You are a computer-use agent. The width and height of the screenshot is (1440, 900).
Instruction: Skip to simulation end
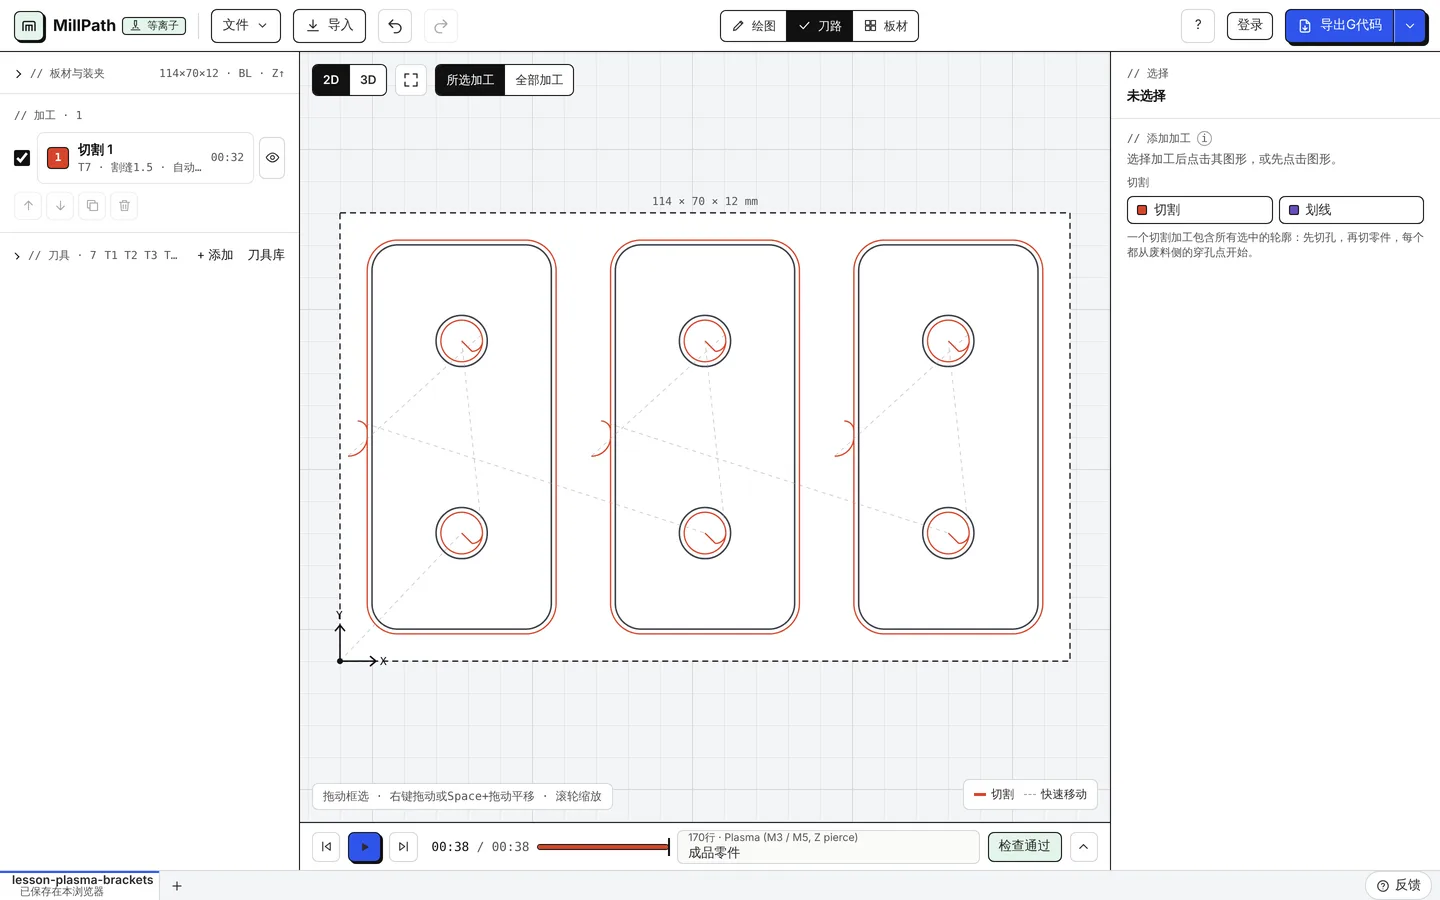403,847
